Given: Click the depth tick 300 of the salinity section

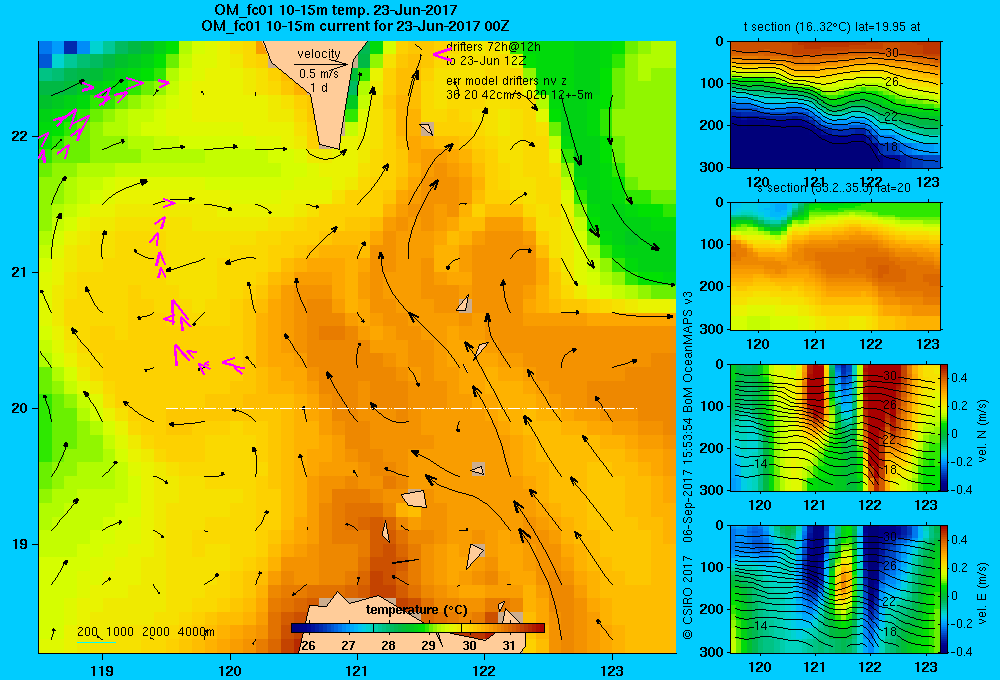Looking at the screenshot, I should pos(713,329).
